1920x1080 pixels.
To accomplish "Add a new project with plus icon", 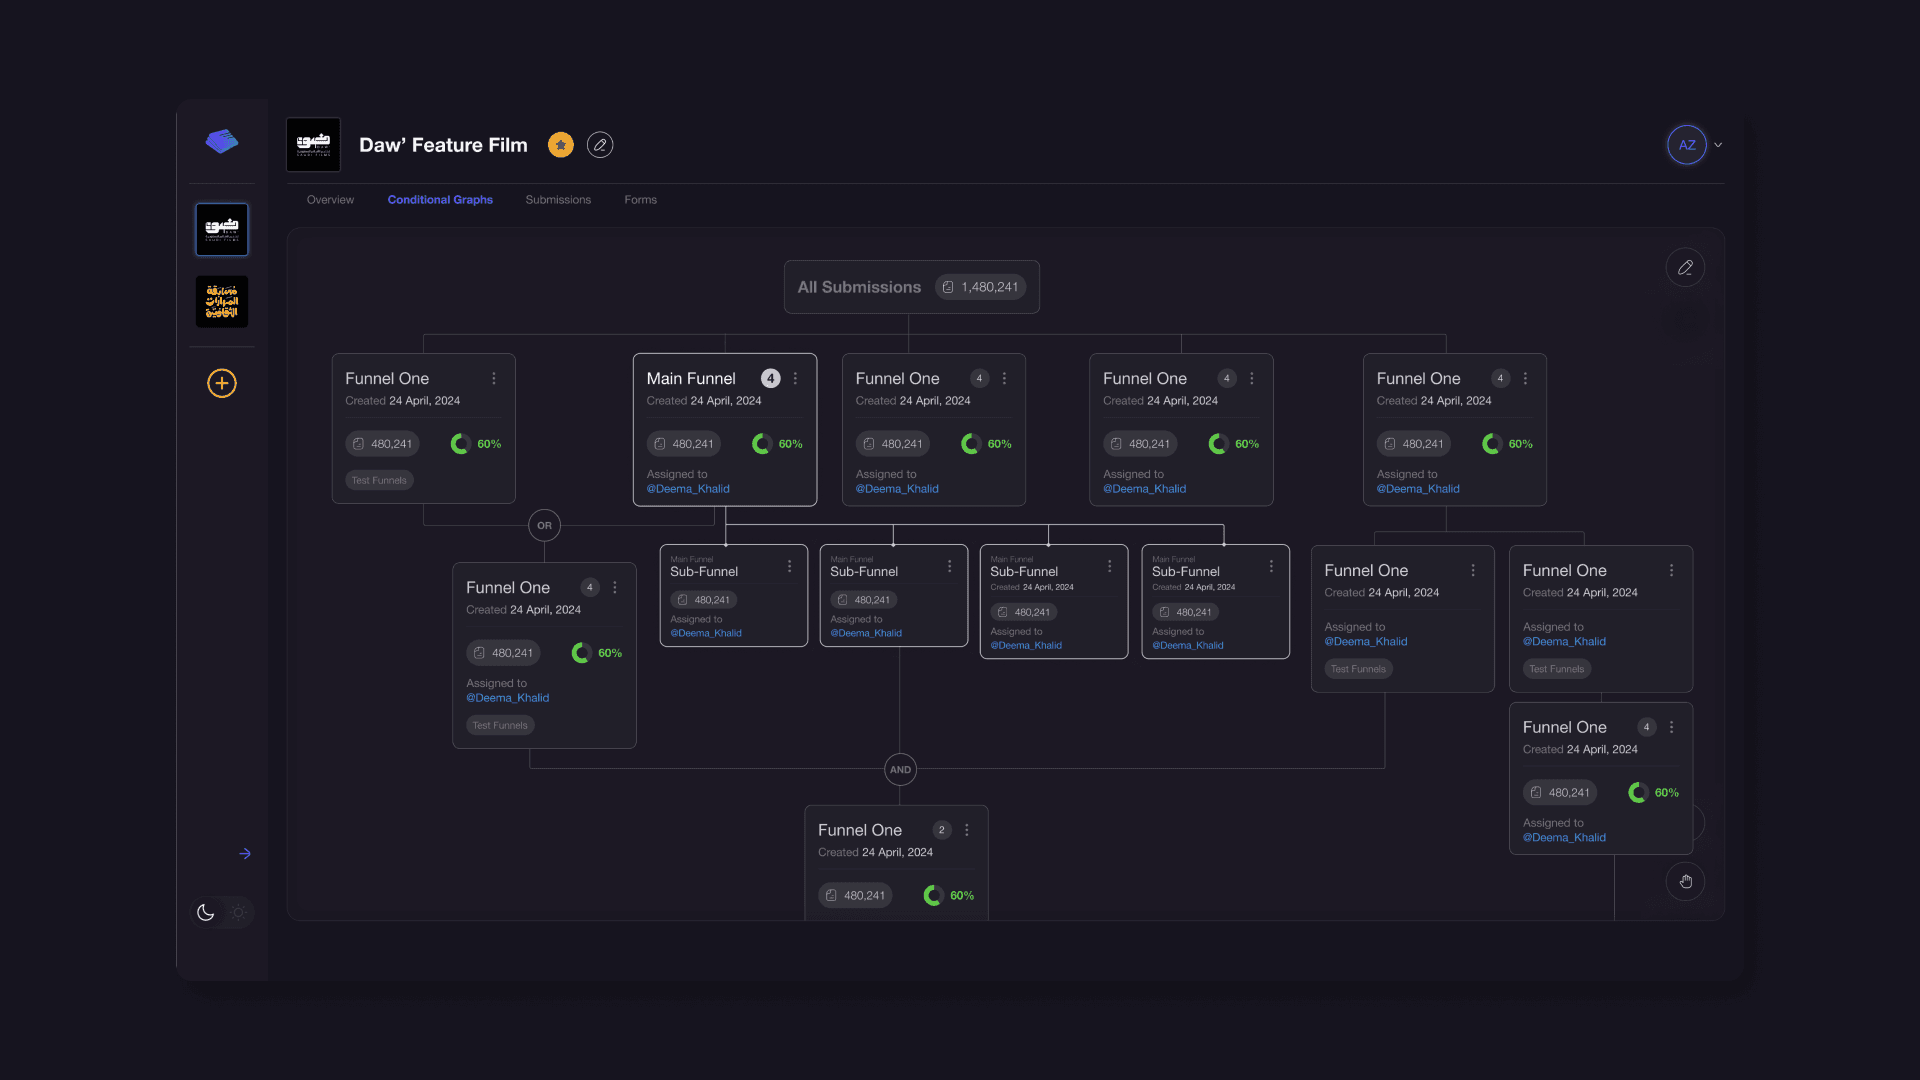I will coord(222,383).
